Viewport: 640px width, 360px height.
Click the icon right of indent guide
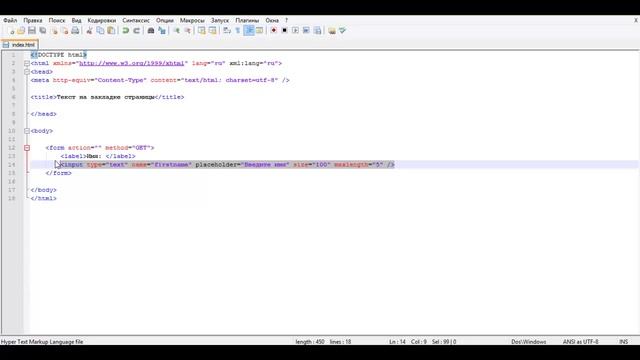[x=259, y=31]
